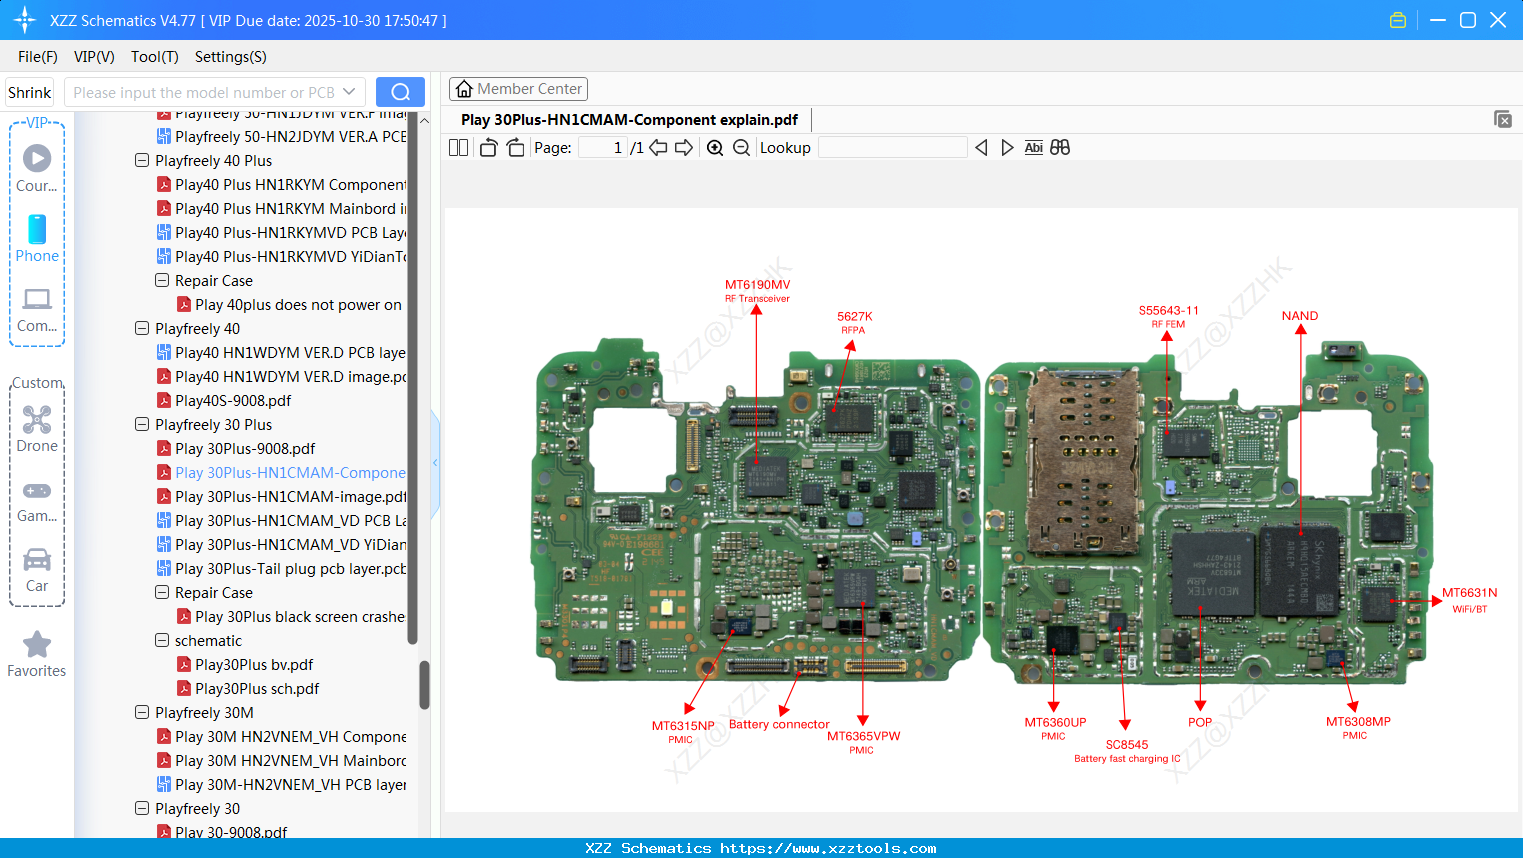Click the panel collapse handle arrow
Screen dimensions: 1523x858
point(435,463)
